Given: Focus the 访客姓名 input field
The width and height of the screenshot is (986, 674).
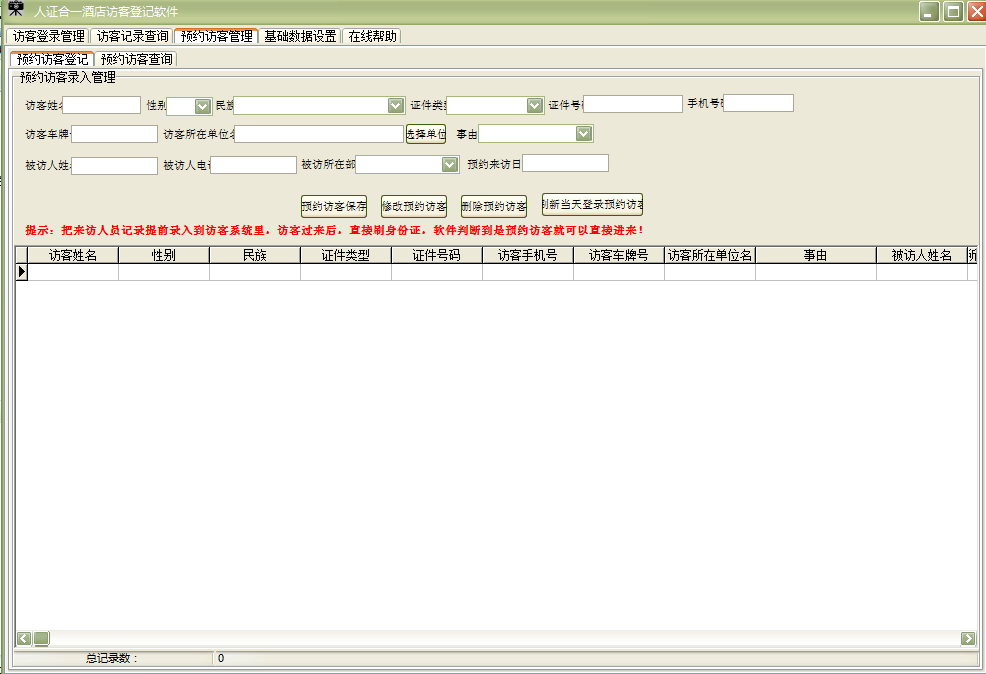Looking at the screenshot, I should coord(101,105).
